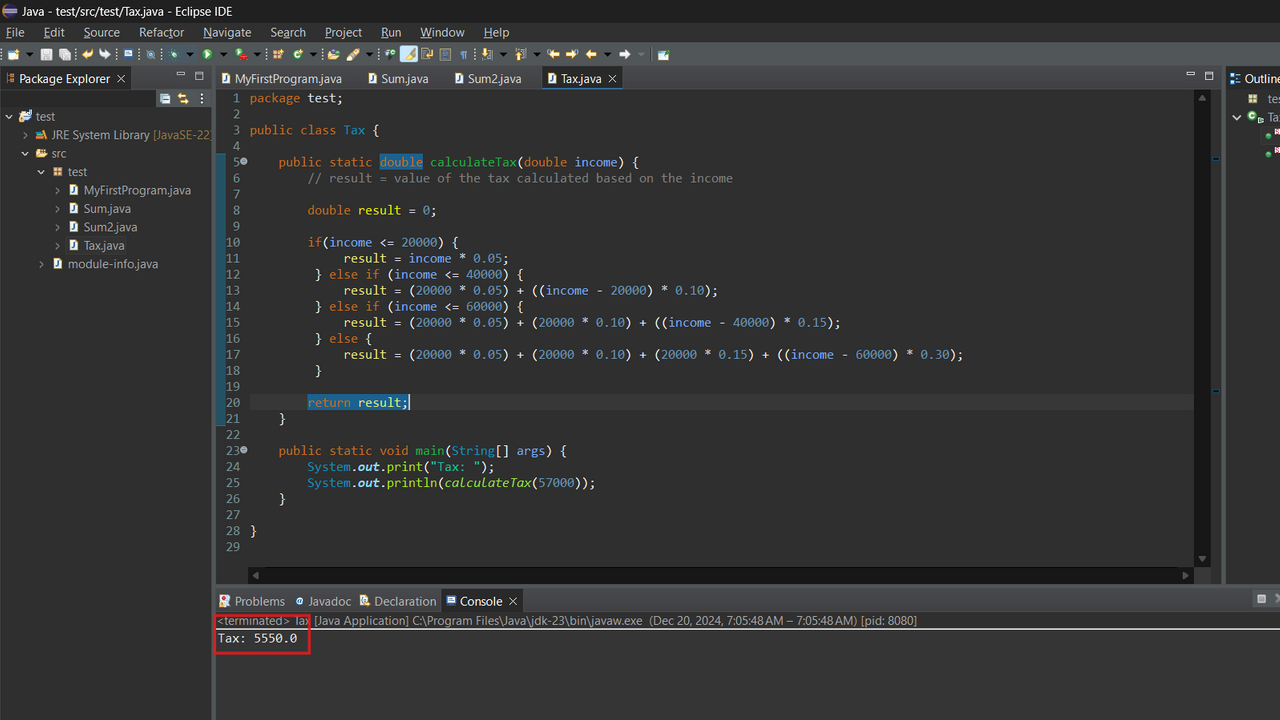Click the New file toolbar icon
This screenshot has width=1280, height=720.
point(13,54)
